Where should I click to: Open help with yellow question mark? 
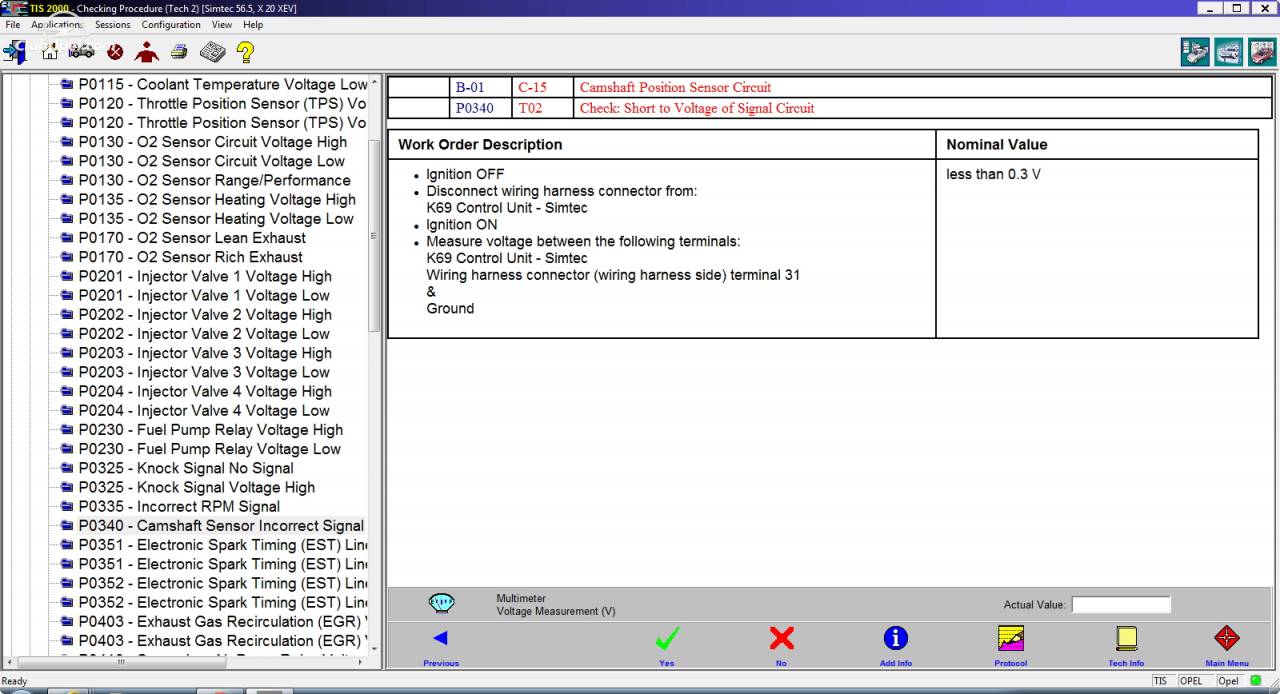point(245,52)
